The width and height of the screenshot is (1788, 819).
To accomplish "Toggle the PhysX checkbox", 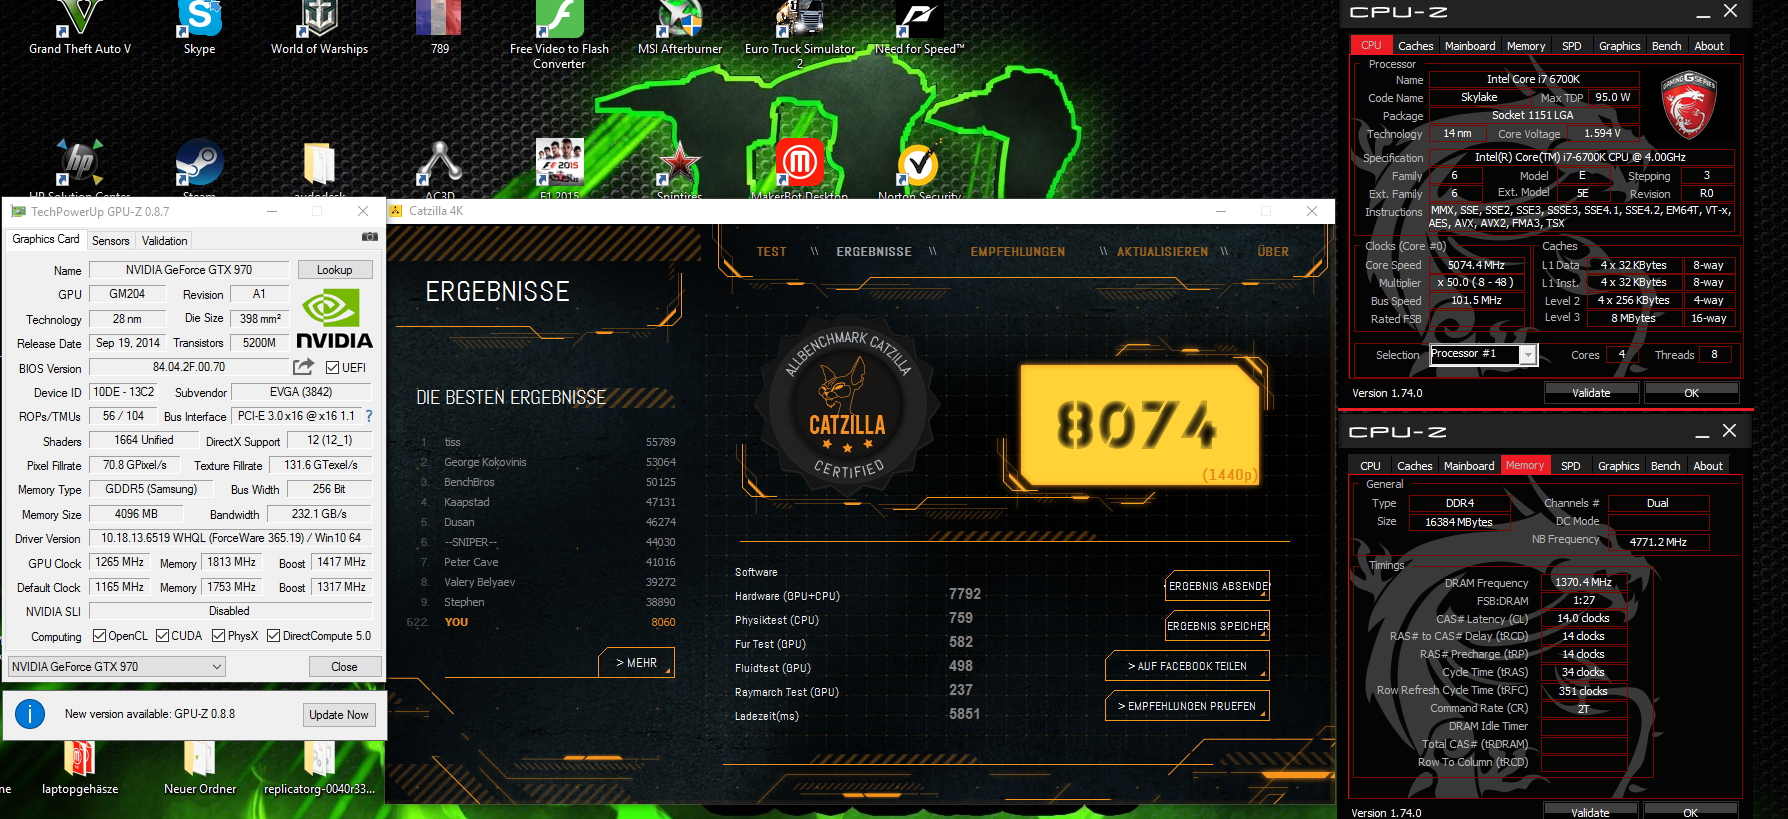I will coord(218,636).
